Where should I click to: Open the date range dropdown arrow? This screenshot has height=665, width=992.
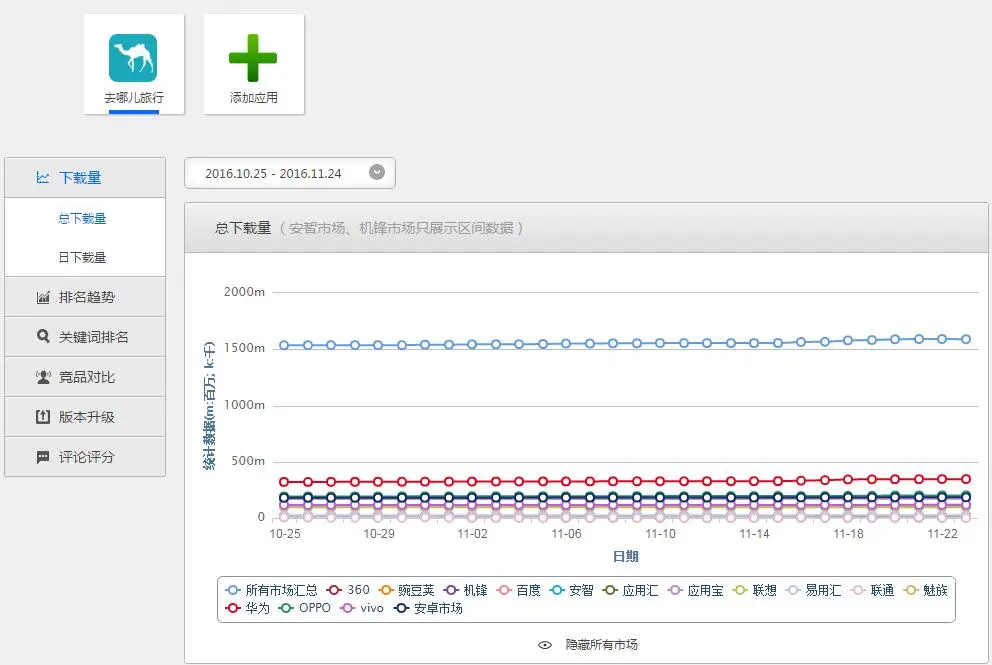coord(377,173)
